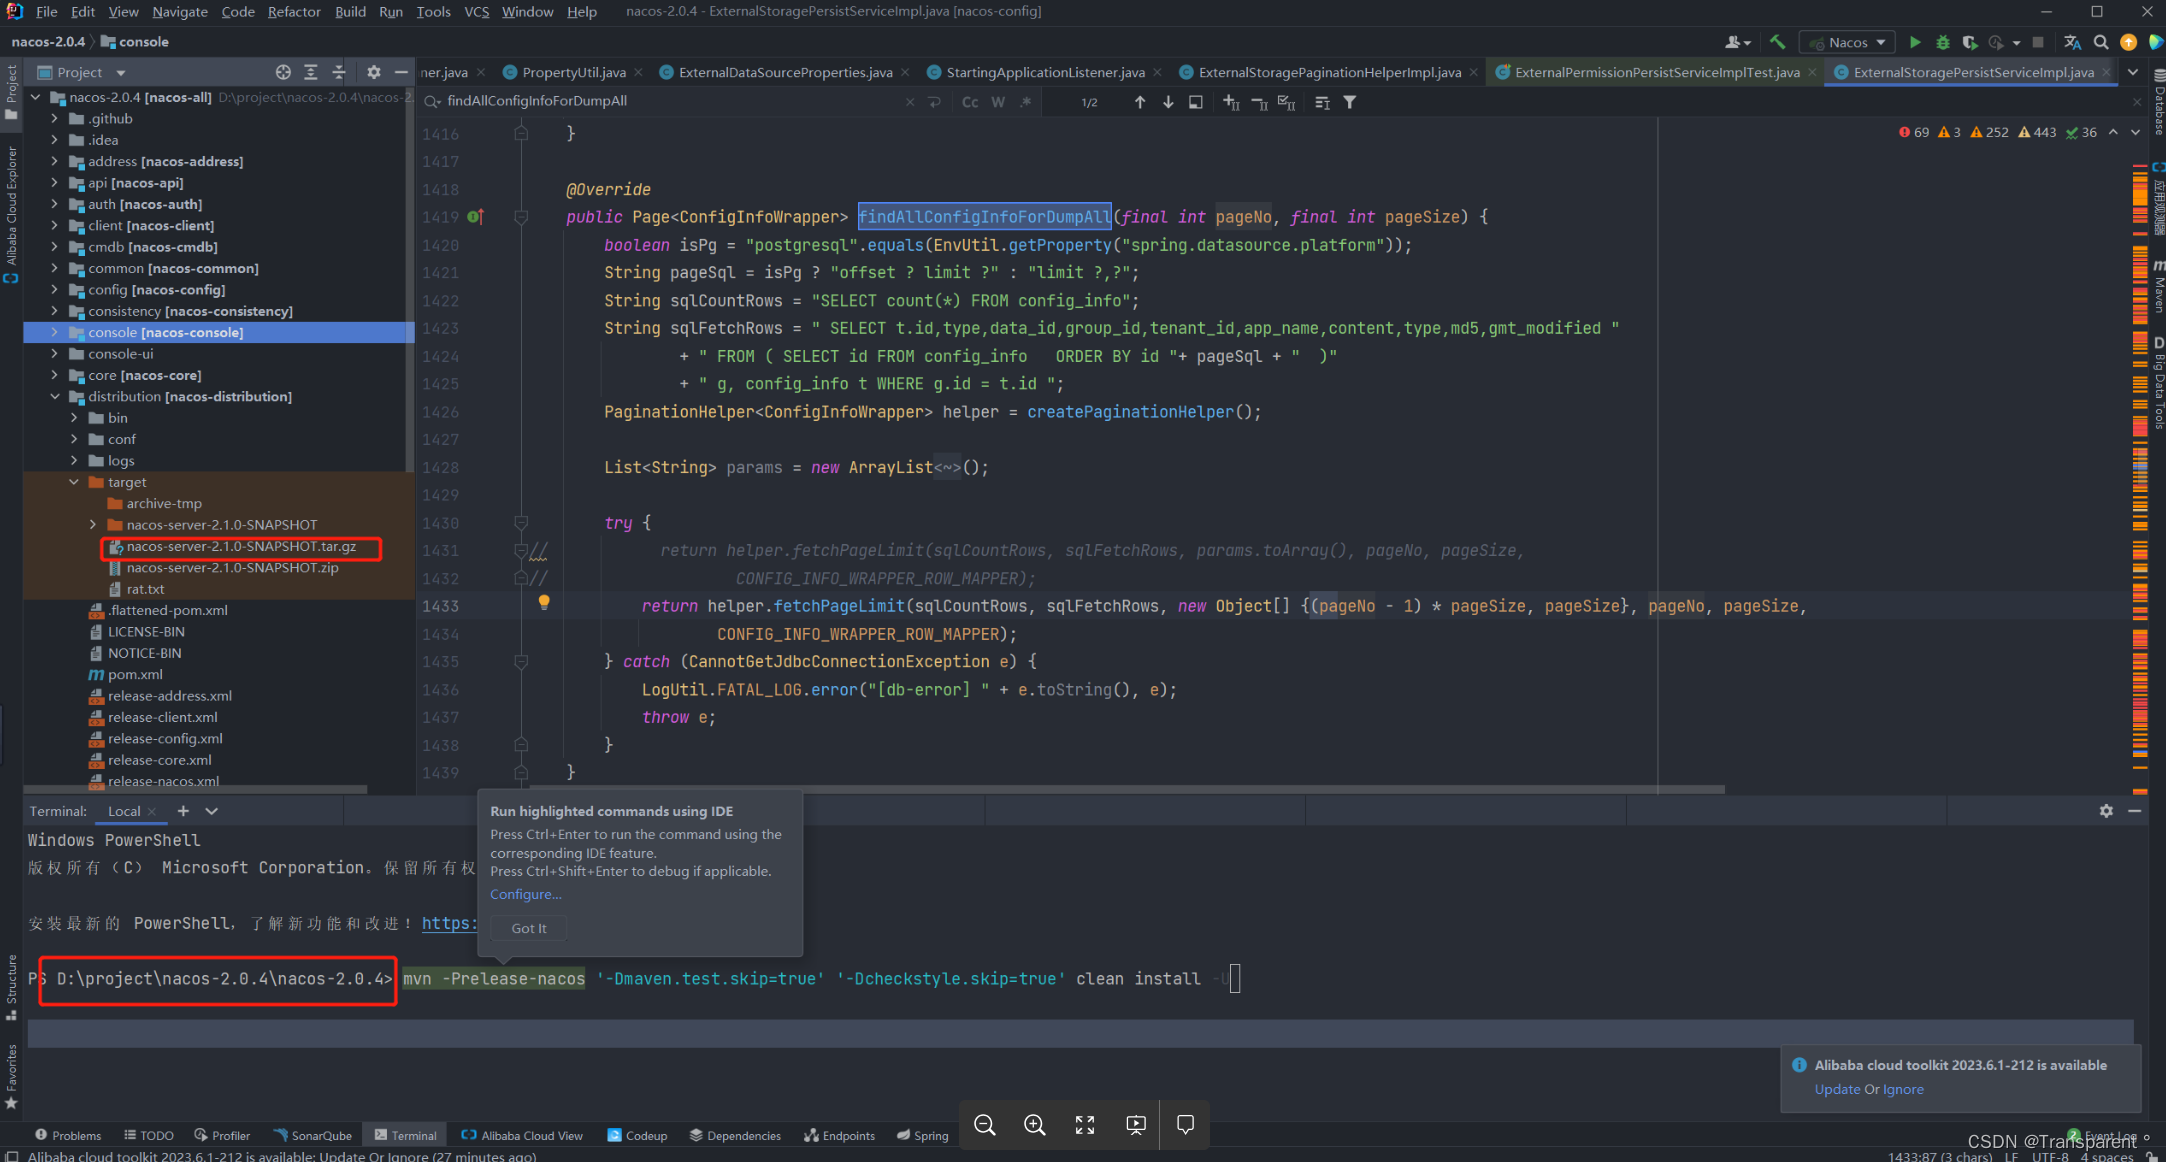Open the Navigate menu

180,11
